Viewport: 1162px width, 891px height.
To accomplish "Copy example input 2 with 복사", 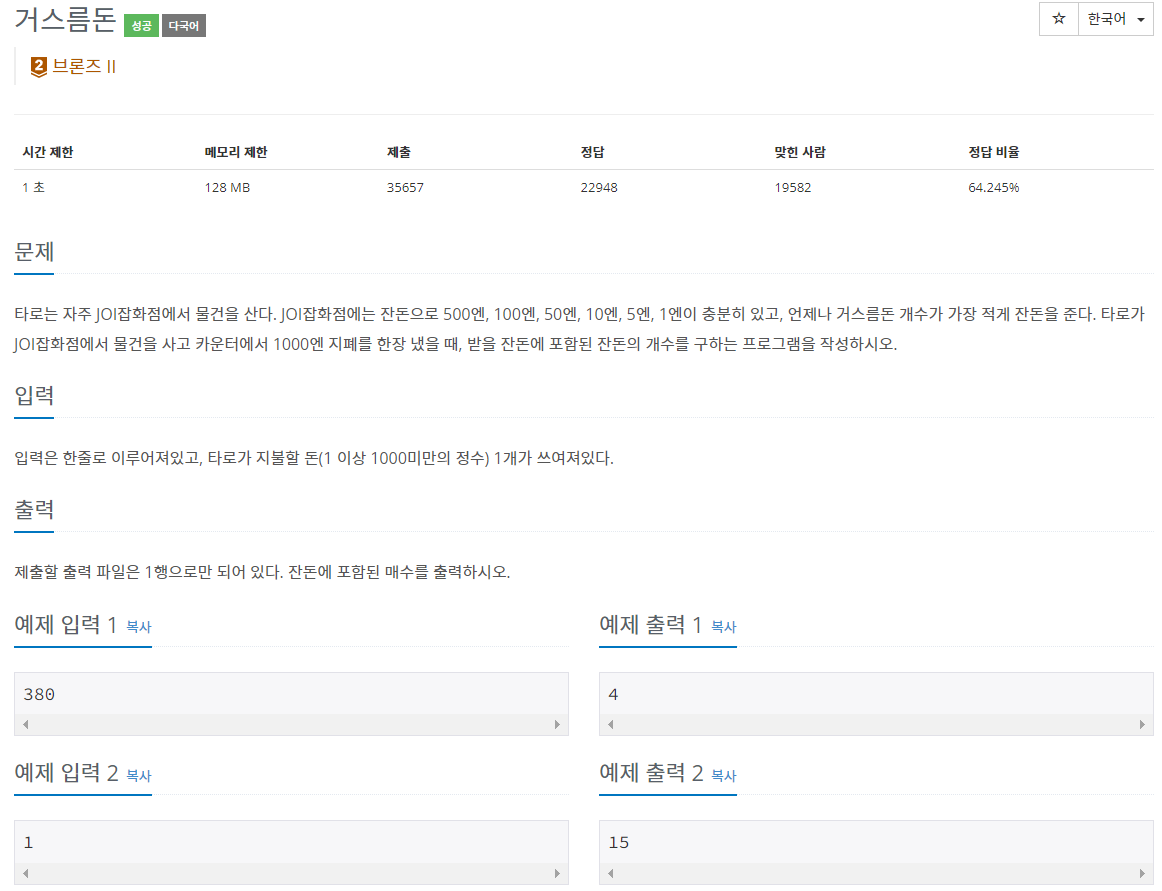I will (x=139, y=775).
